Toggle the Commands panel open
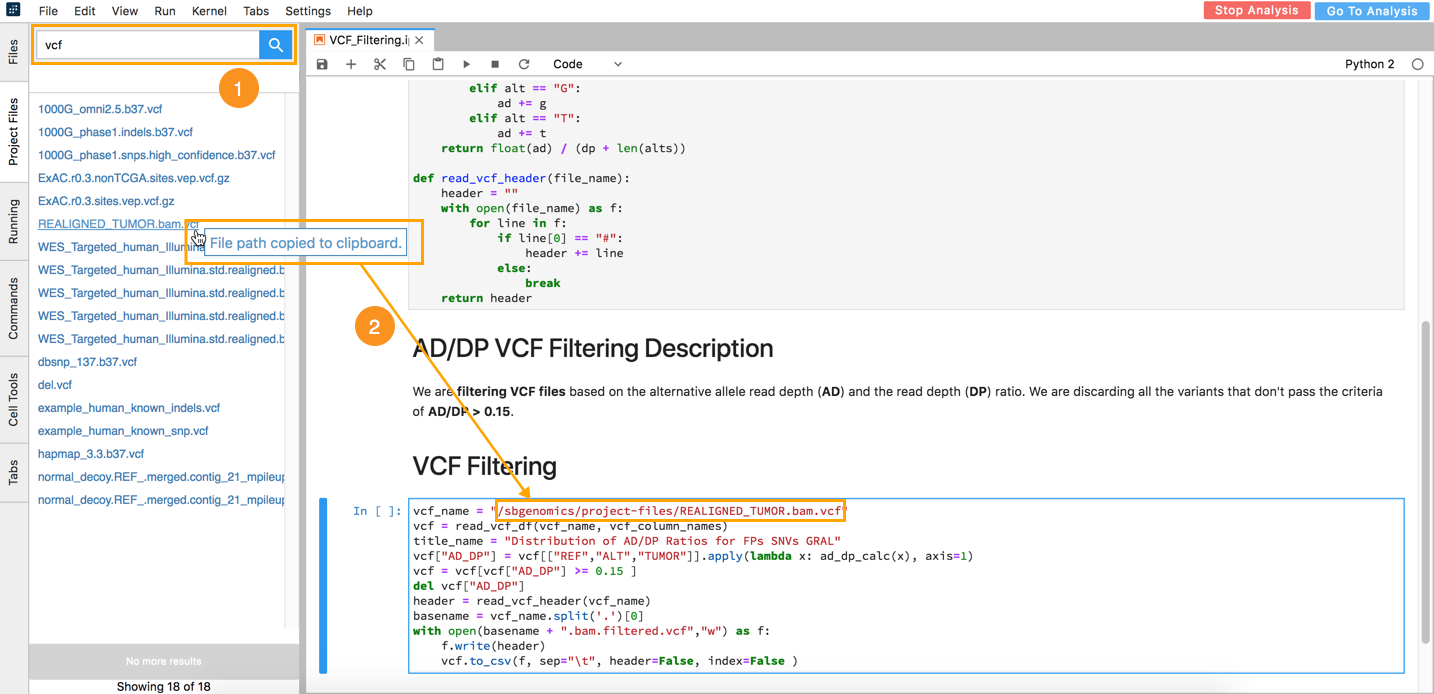 coord(13,303)
